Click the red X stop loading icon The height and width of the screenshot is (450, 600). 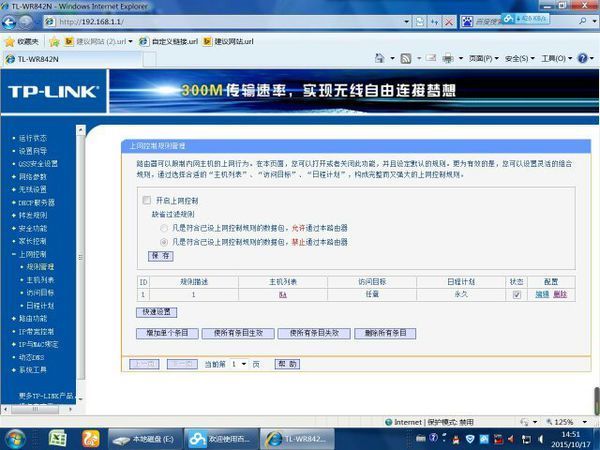449,22
